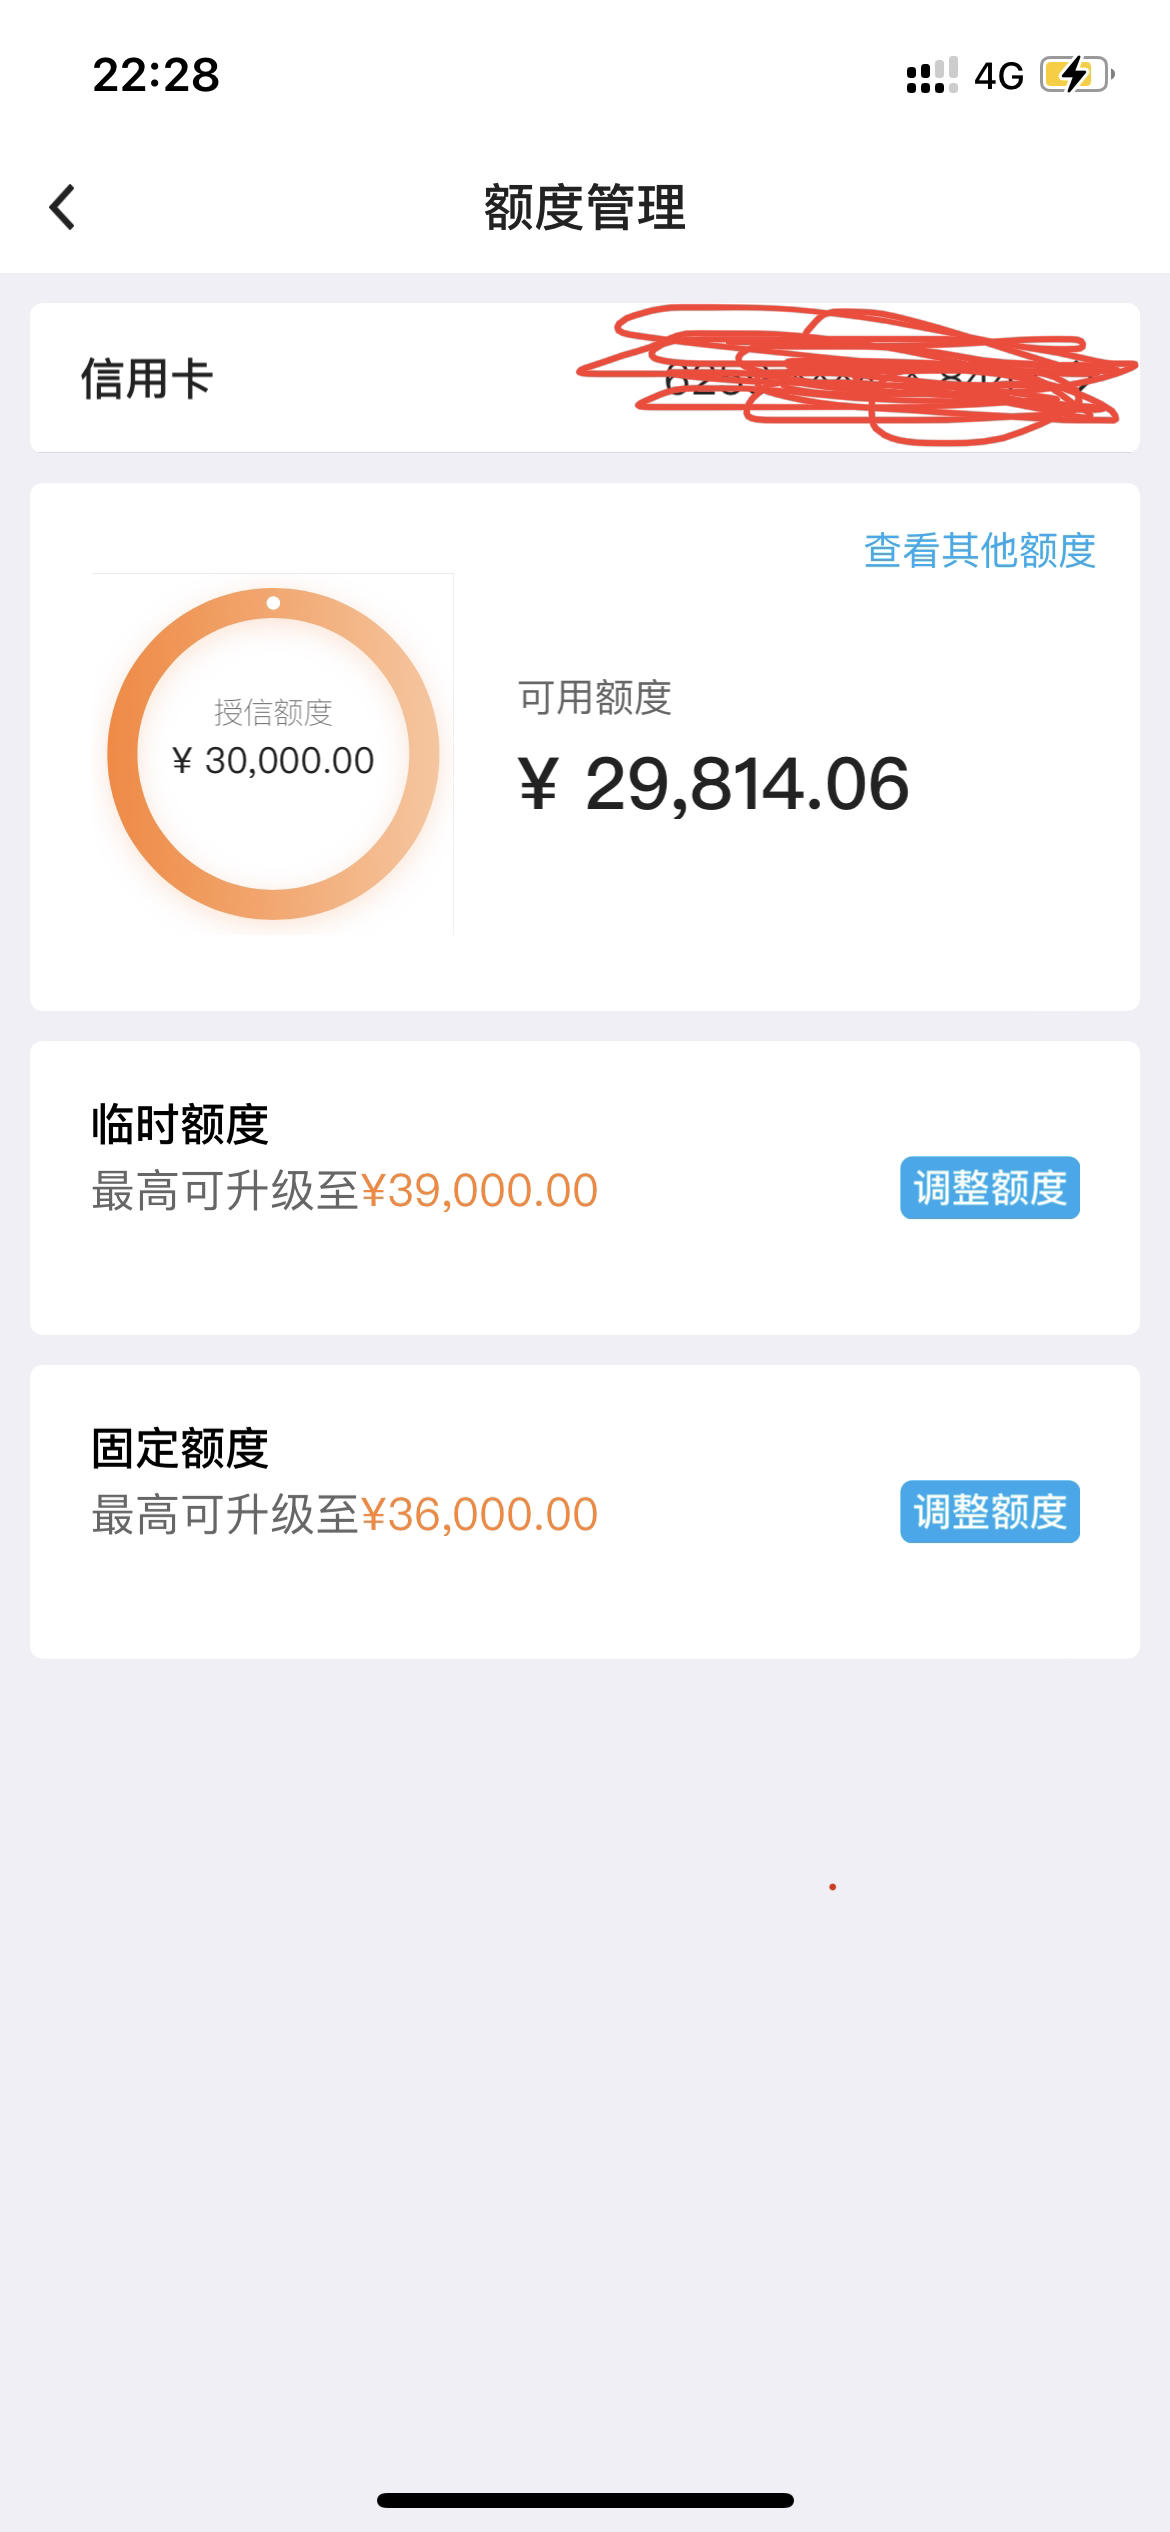This screenshot has height=2532, width=1170.
Task: Select the 信用卡 card row
Action: tap(585, 378)
